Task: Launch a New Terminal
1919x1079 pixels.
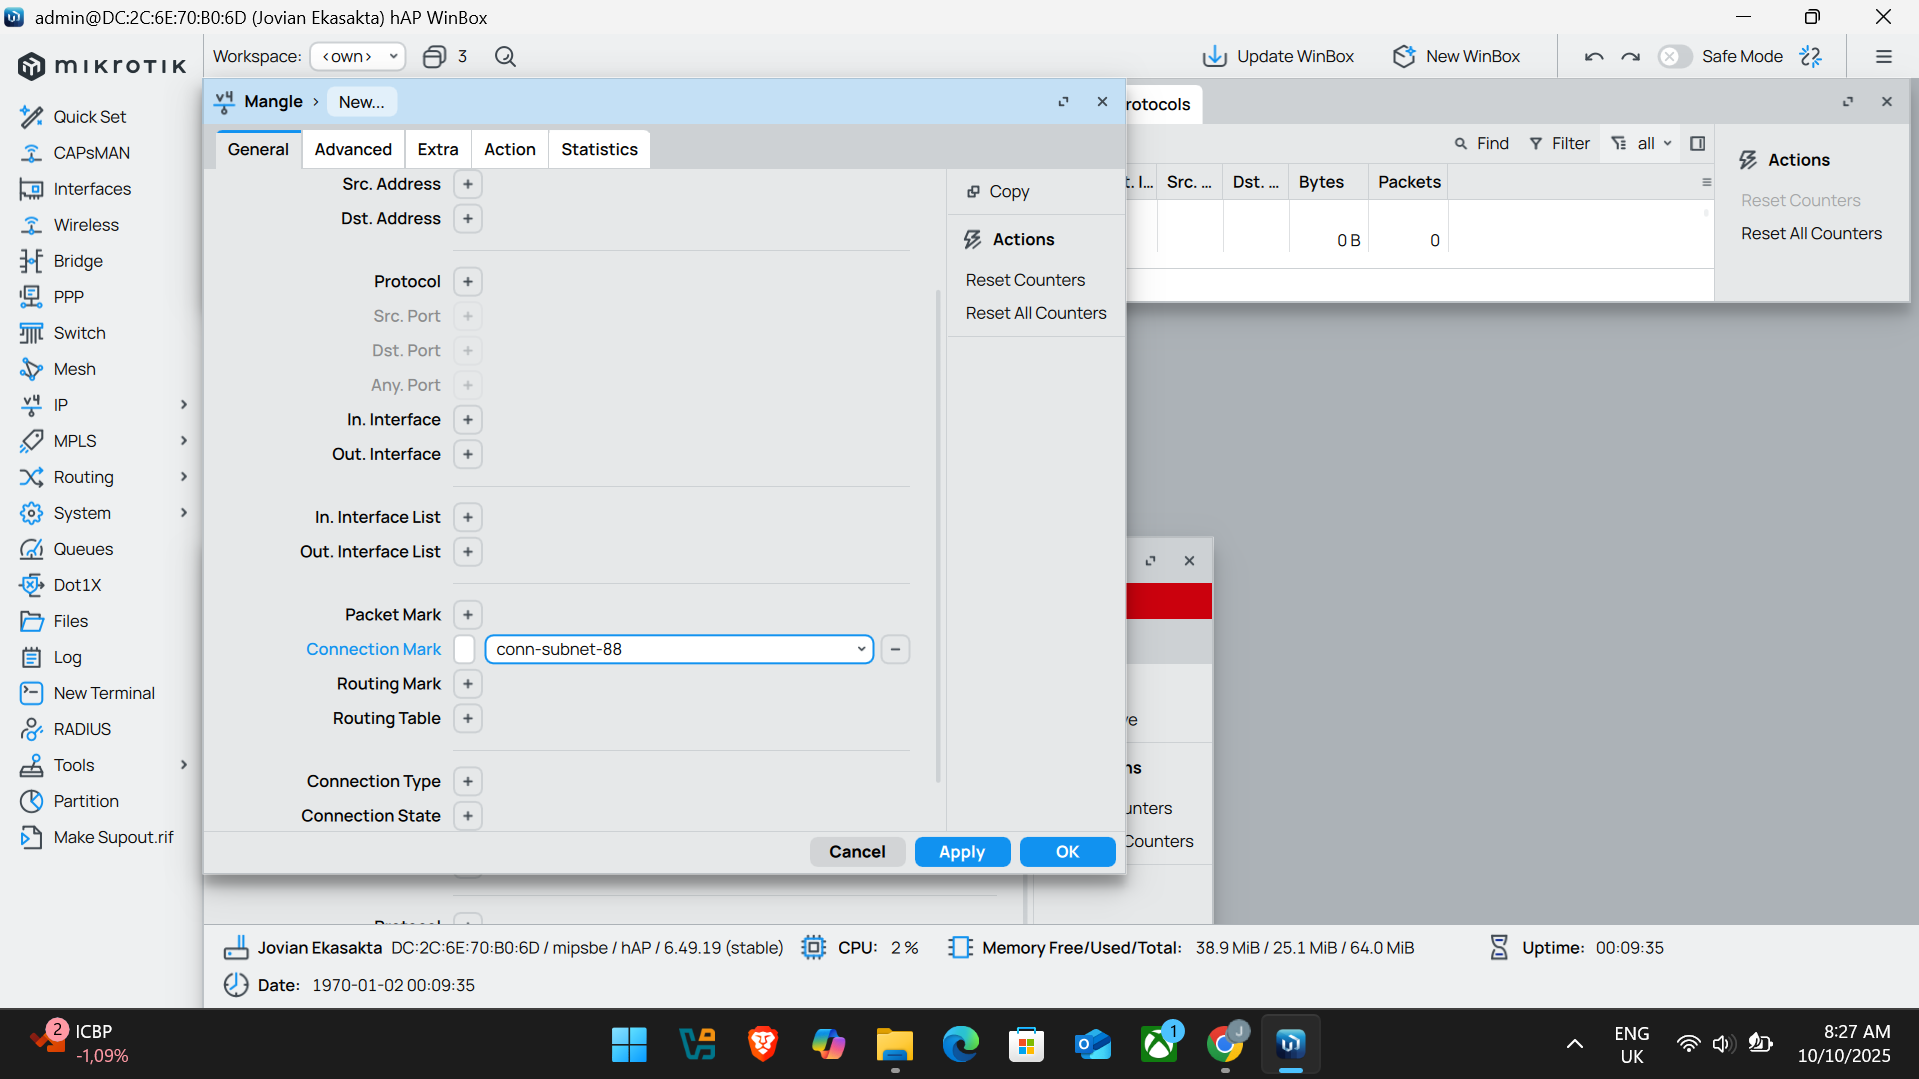Action: (104, 693)
